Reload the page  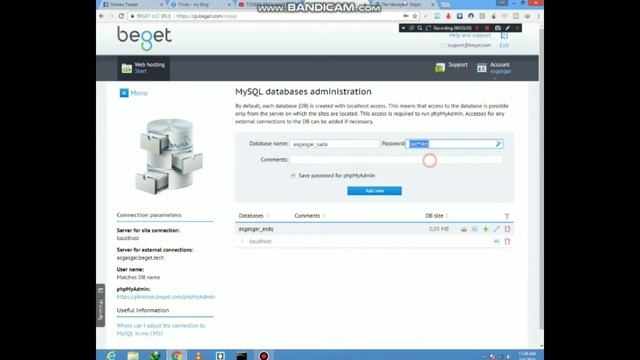pos(121,16)
